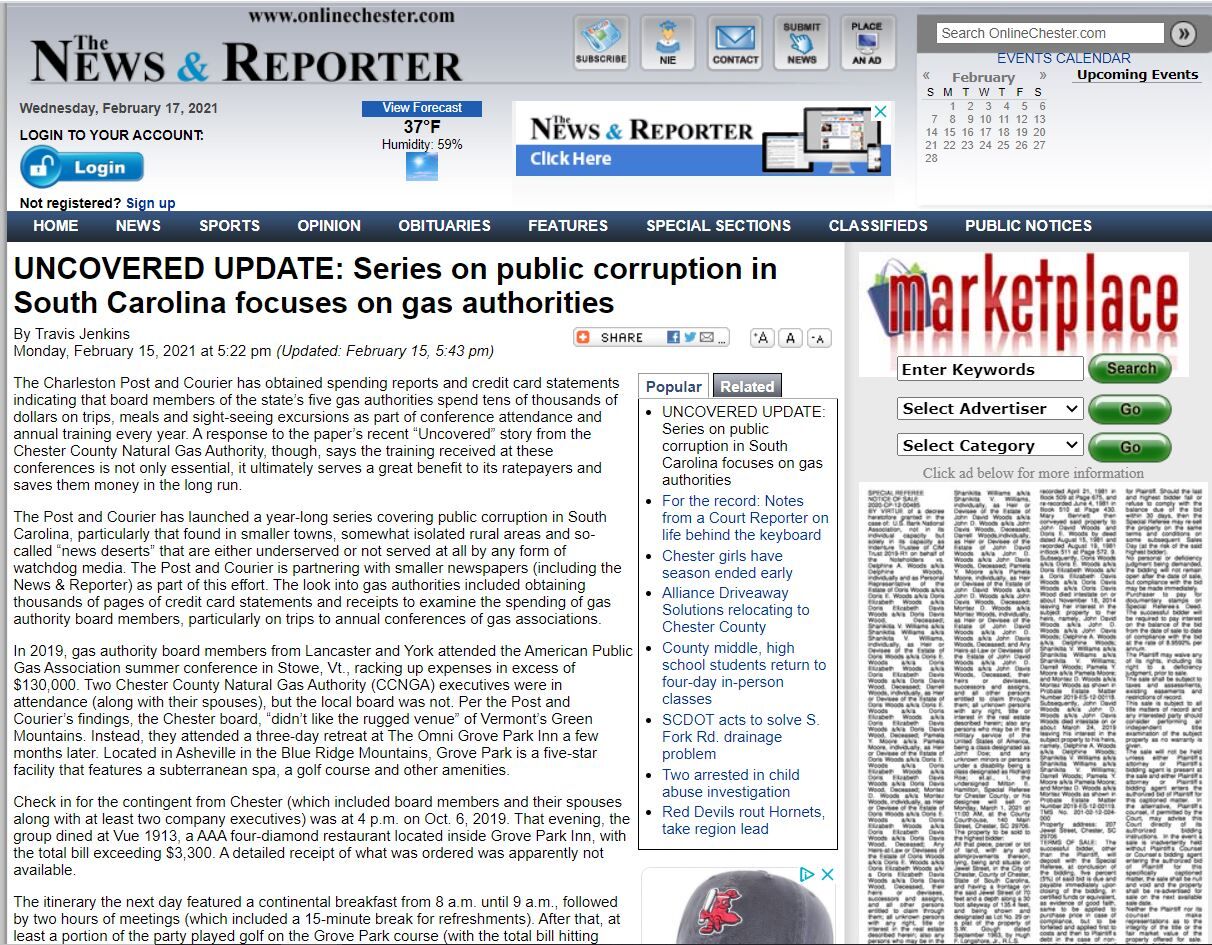The image size is (1212, 945).
Task: Click the baseball cap ad image
Action: pos(738,908)
